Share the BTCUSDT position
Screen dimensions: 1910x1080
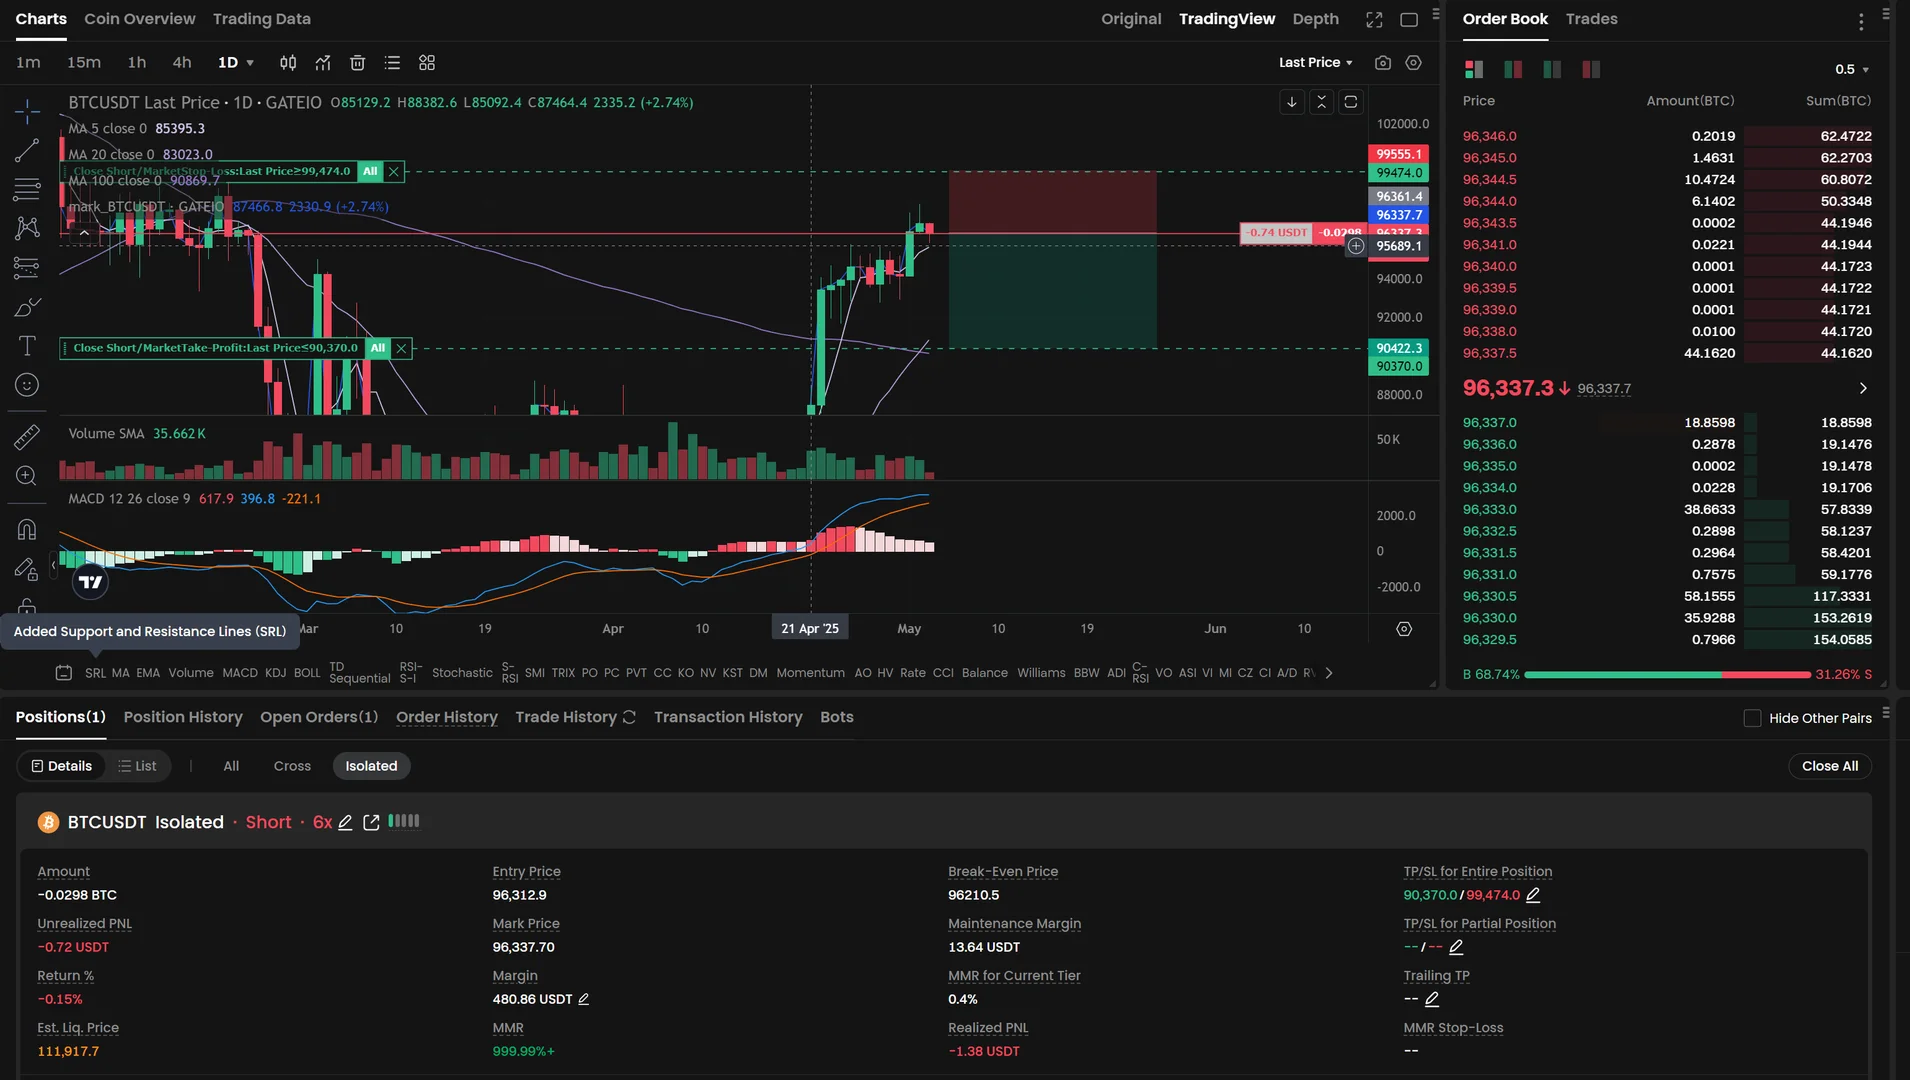point(371,823)
